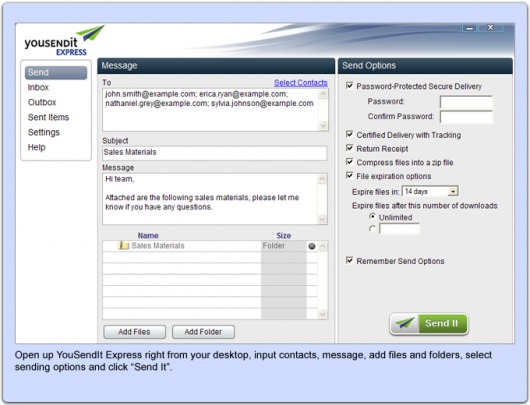Screen dimensions: 530x405
Task: Open Settings in the sidebar
Action: point(44,132)
